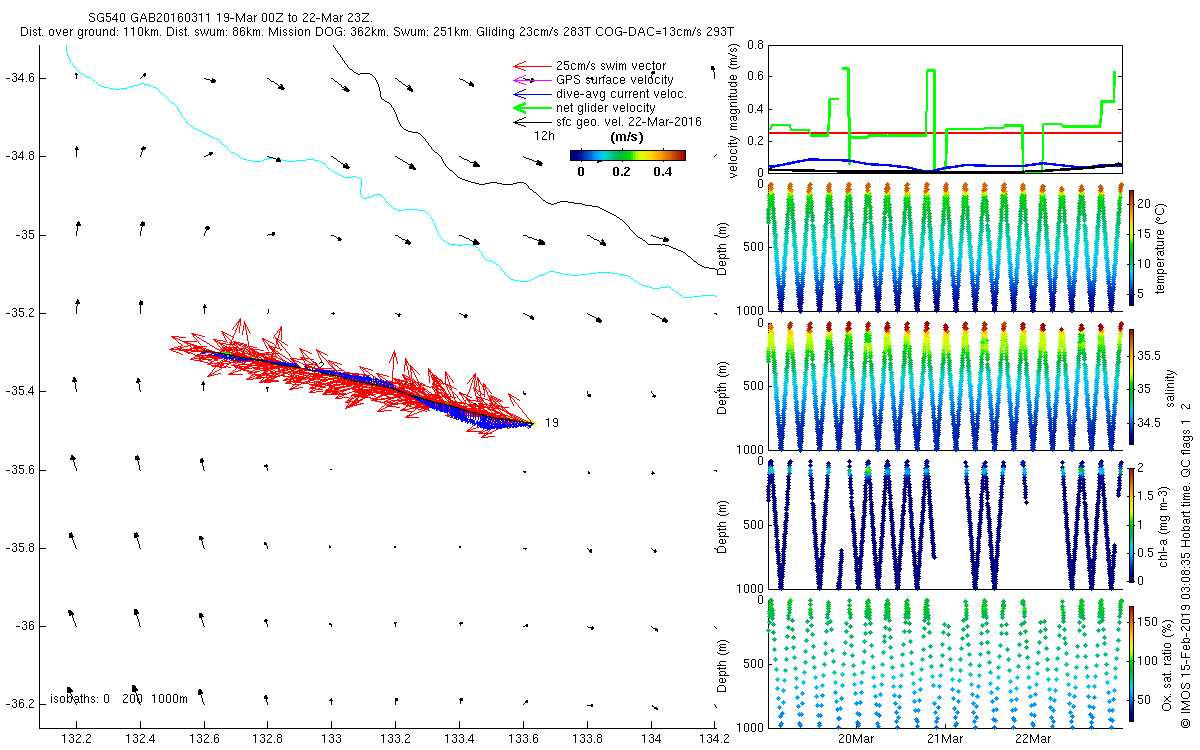Click the Ox. sat. ratio (%) colorbar

tap(1131, 663)
